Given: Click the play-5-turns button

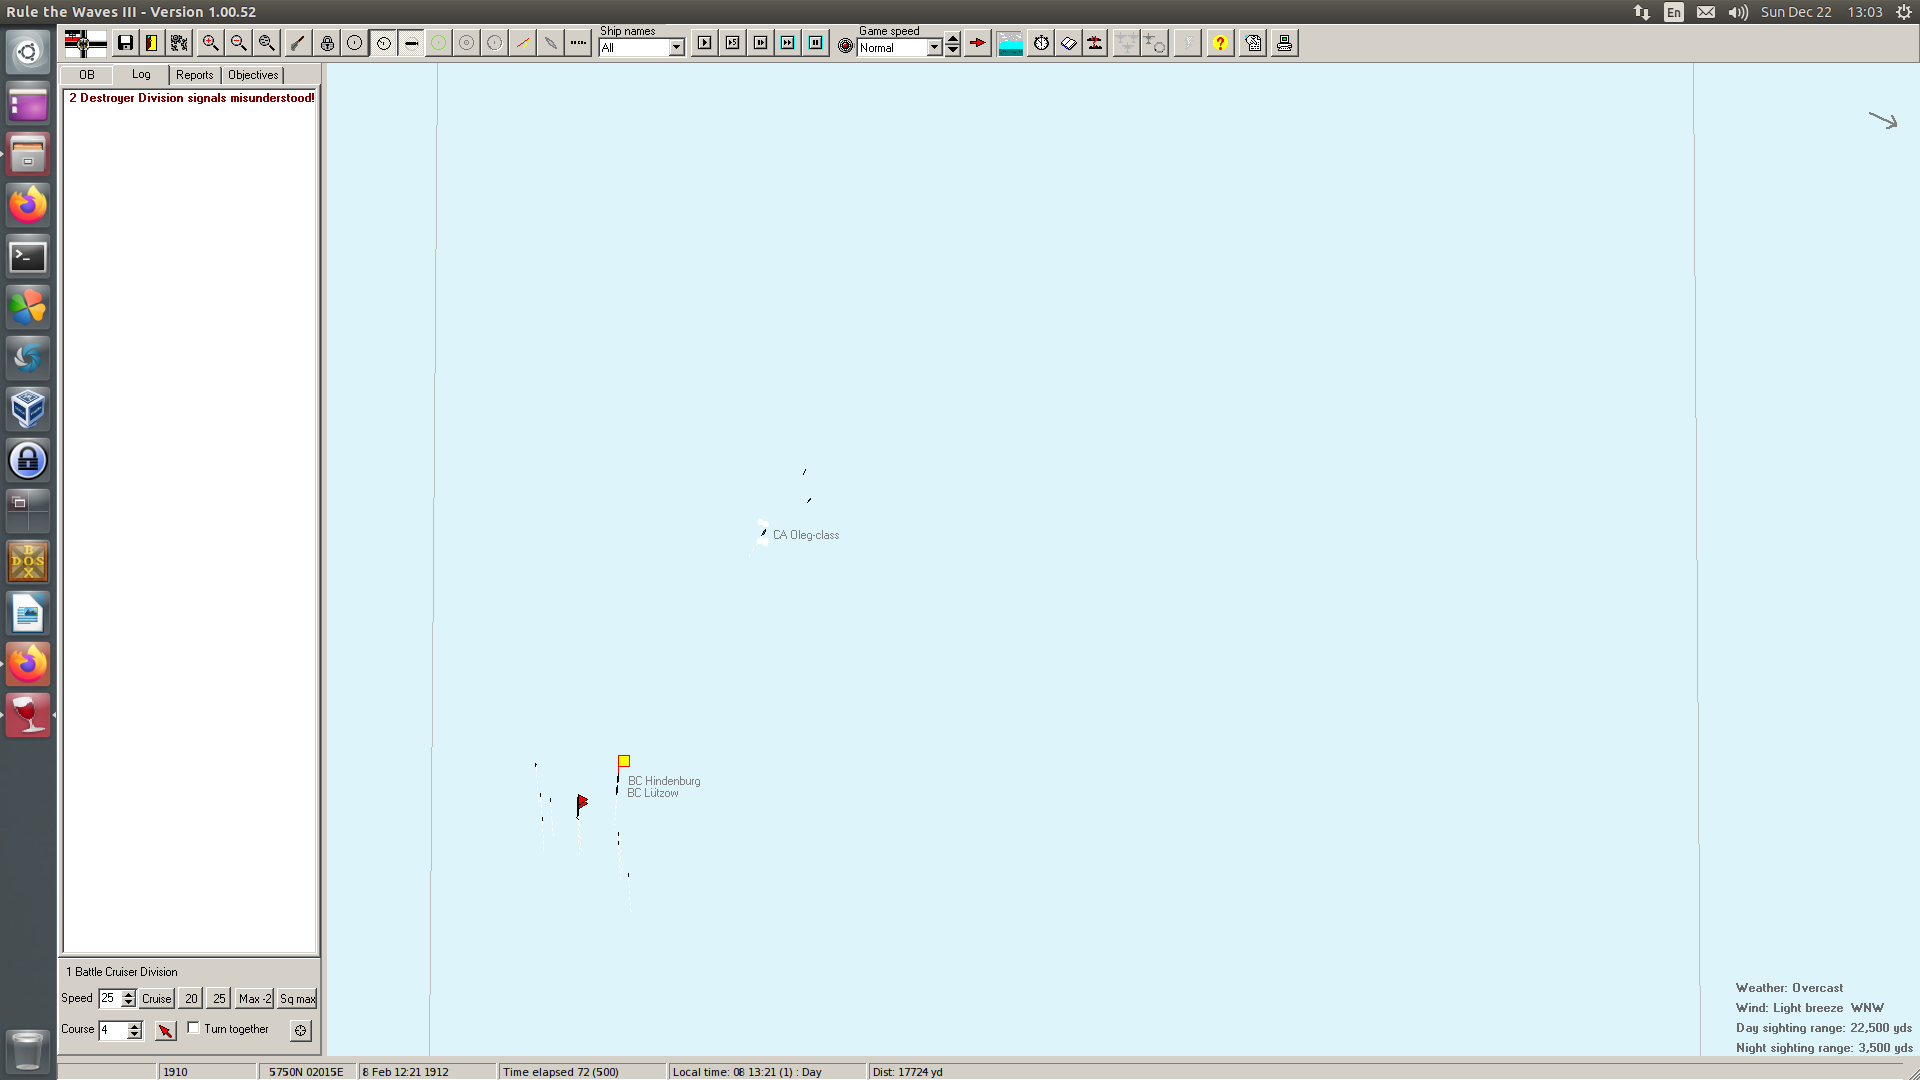Looking at the screenshot, I should tap(733, 43).
